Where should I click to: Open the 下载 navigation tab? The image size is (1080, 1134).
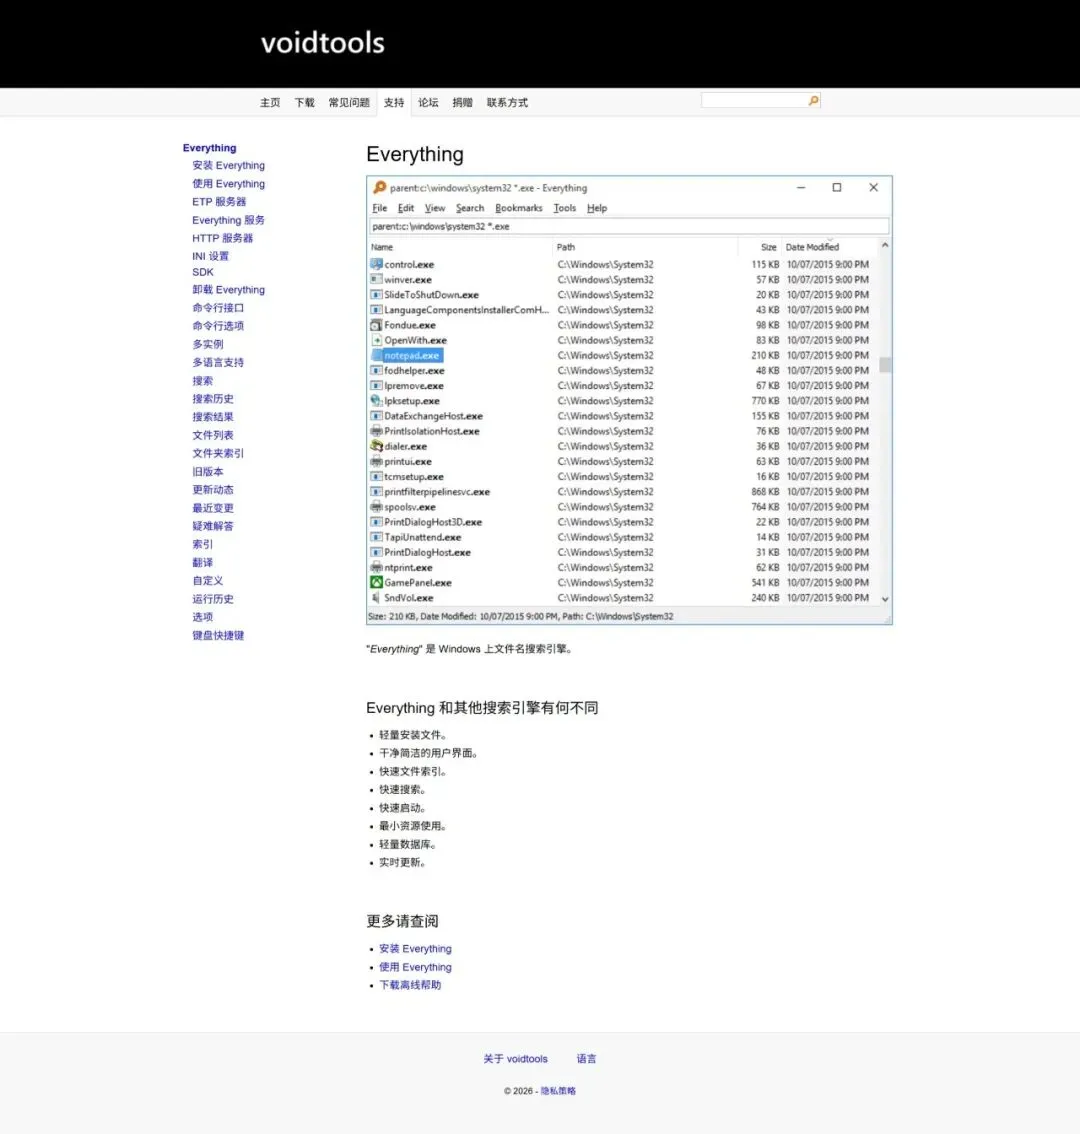(x=305, y=103)
